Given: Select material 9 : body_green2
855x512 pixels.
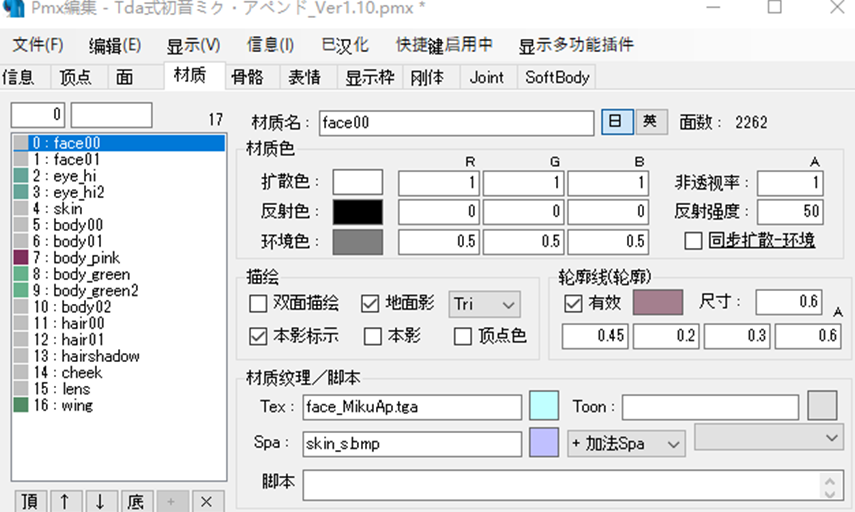Looking at the screenshot, I should 119,290.
